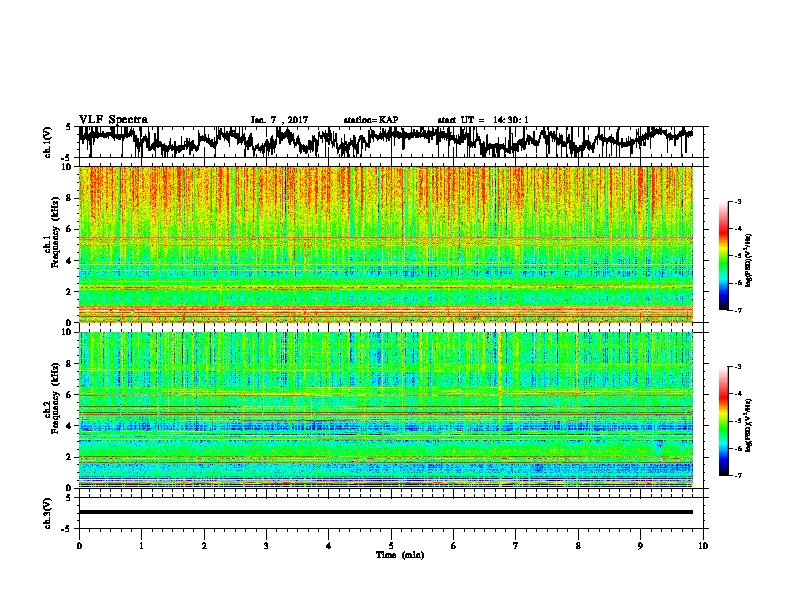
Task: Click inside the ch.1 spectrogram panel
Action: point(386,244)
